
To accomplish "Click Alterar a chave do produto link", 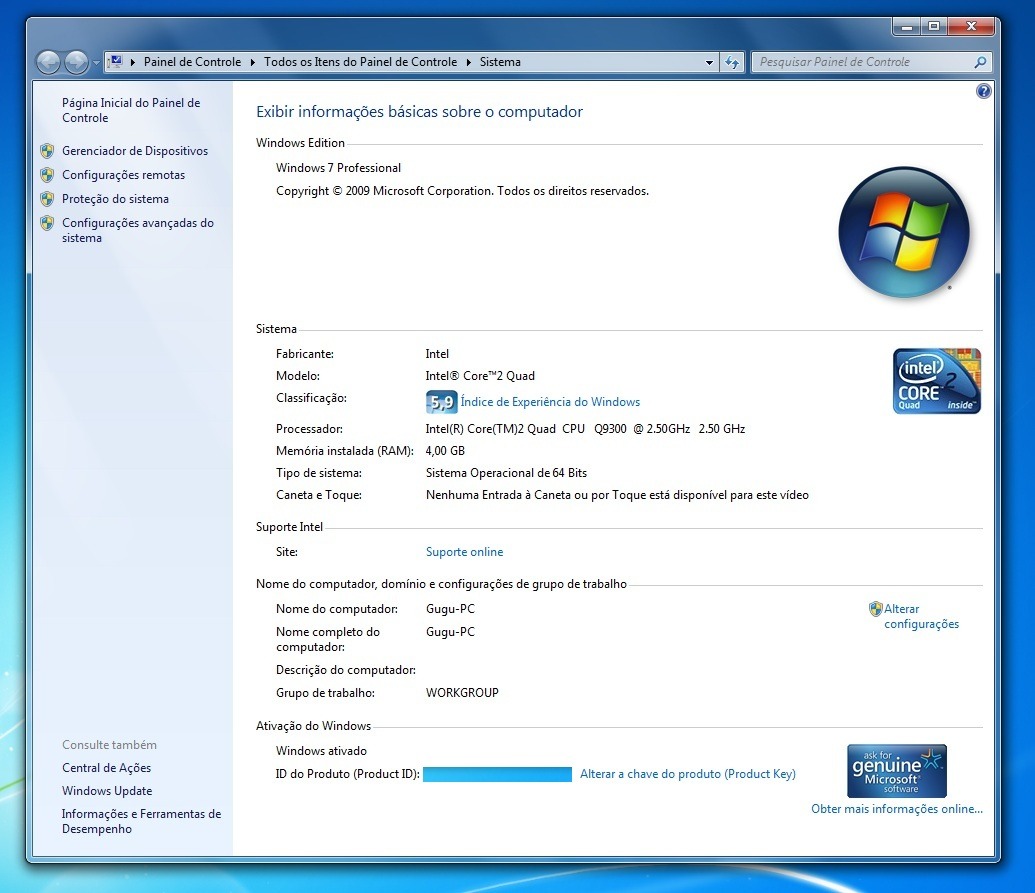I will [688, 774].
